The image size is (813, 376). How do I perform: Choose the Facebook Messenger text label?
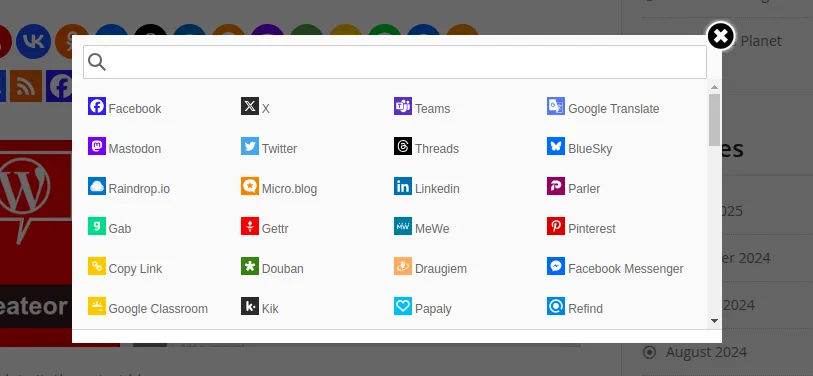(x=626, y=269)
